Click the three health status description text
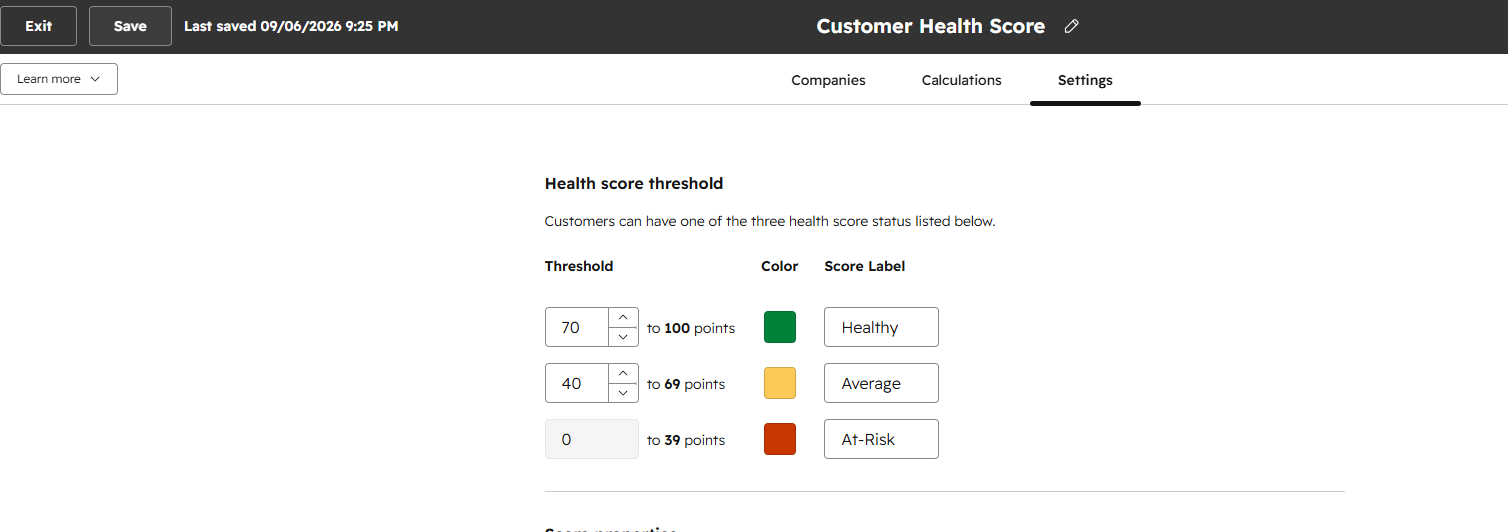Image resolution: width=1508 pixels, height=532 pixels. 770,221
